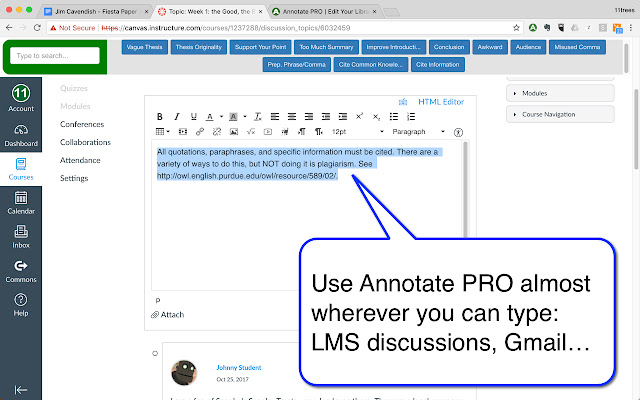The height and width of the screenshot is (400, 640).
Task: Toggle bold formatting in the editor
Action: coord(160,117)
